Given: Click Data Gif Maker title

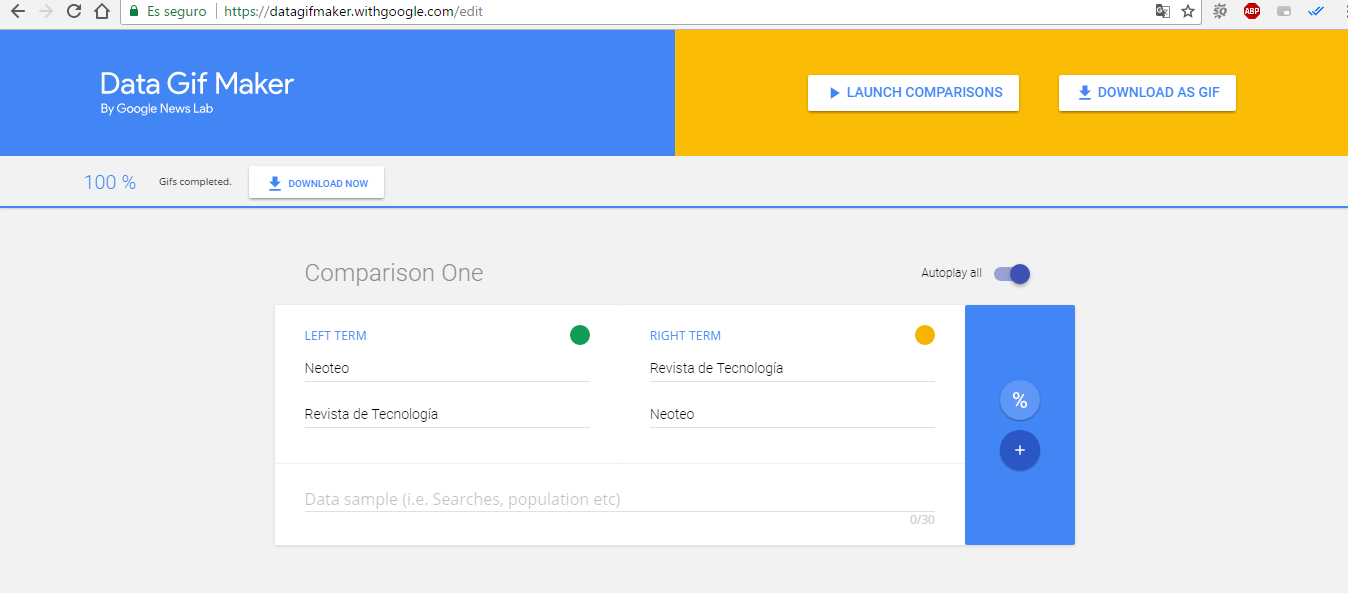Looking at the screenshot, I should [197, 83].
